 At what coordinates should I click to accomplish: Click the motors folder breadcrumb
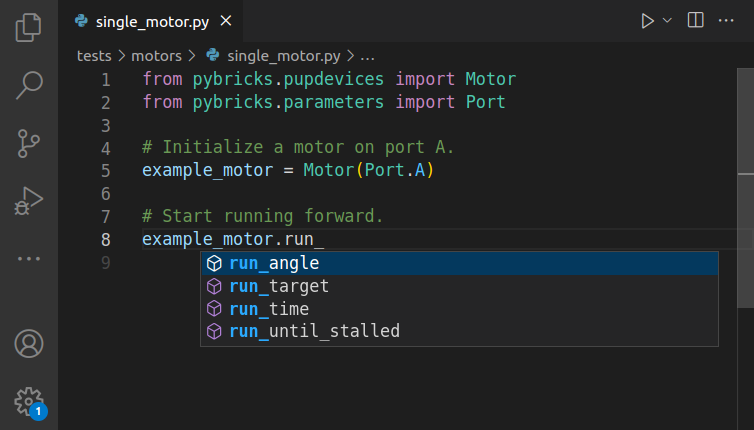(x=156, y=56)
